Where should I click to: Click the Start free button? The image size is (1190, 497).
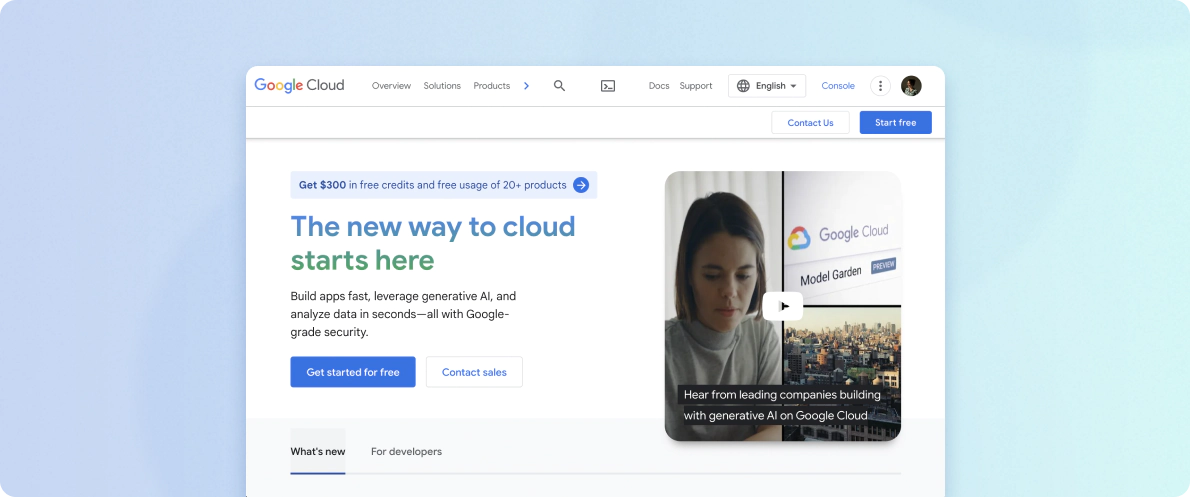[896, 122]
